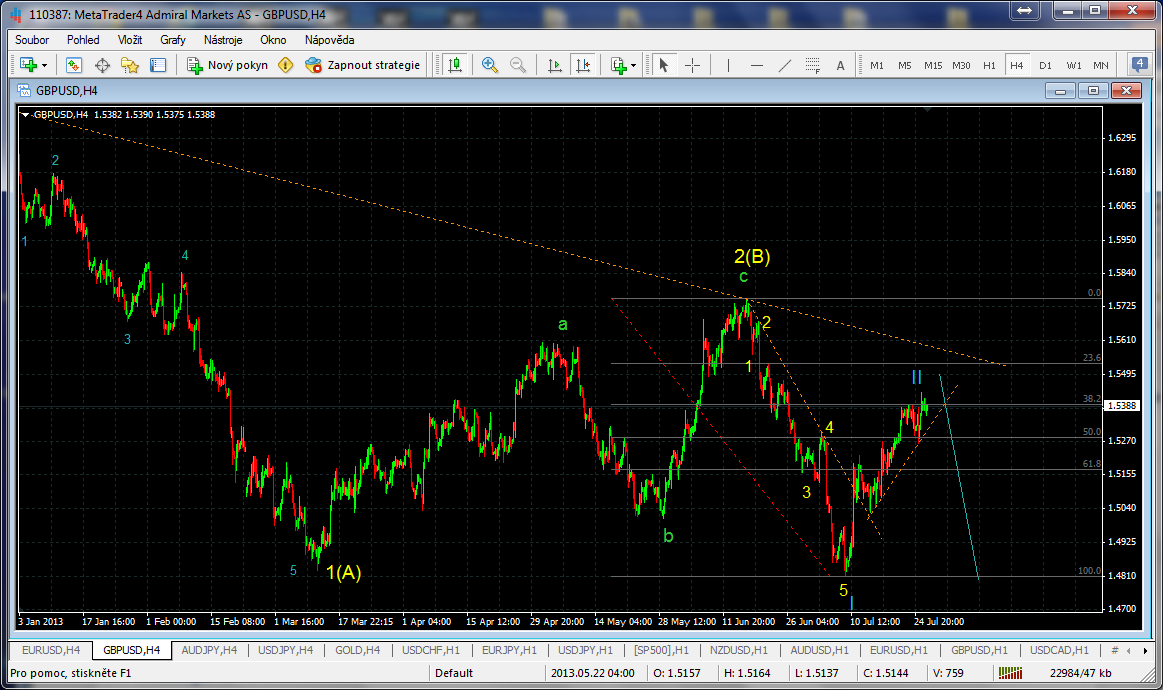Draw a horizontal line tool
Image resolution: width=1163 pixels, height=690 pixels.
(x=757, y=65)
